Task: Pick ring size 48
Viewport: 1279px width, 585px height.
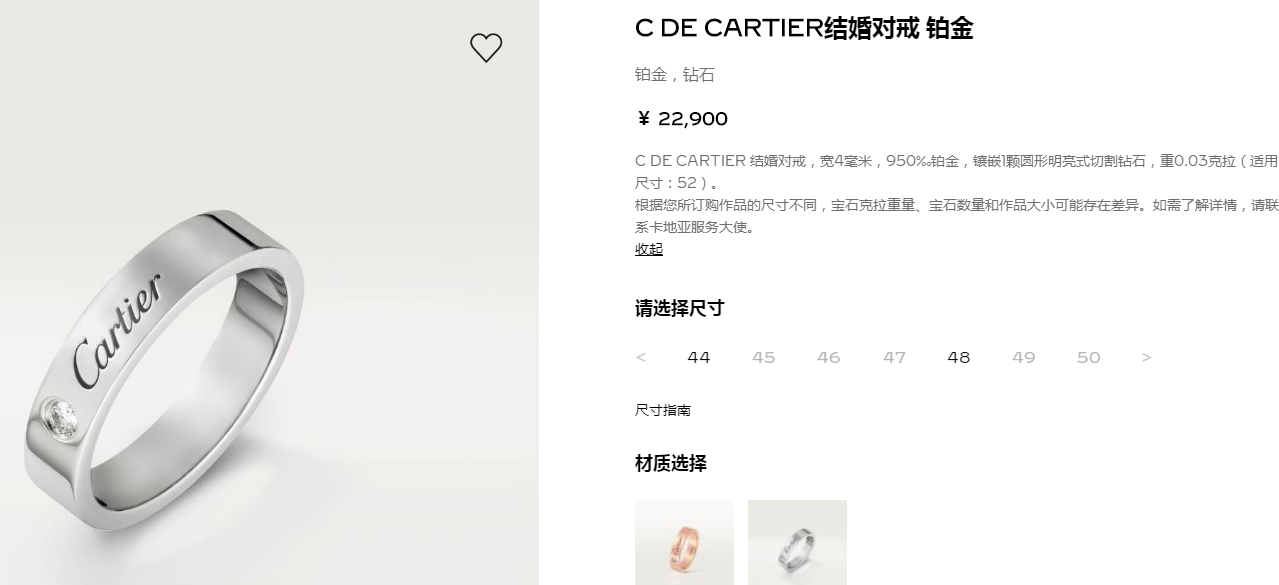Action: pyautogui.click(x=959, y=358)
